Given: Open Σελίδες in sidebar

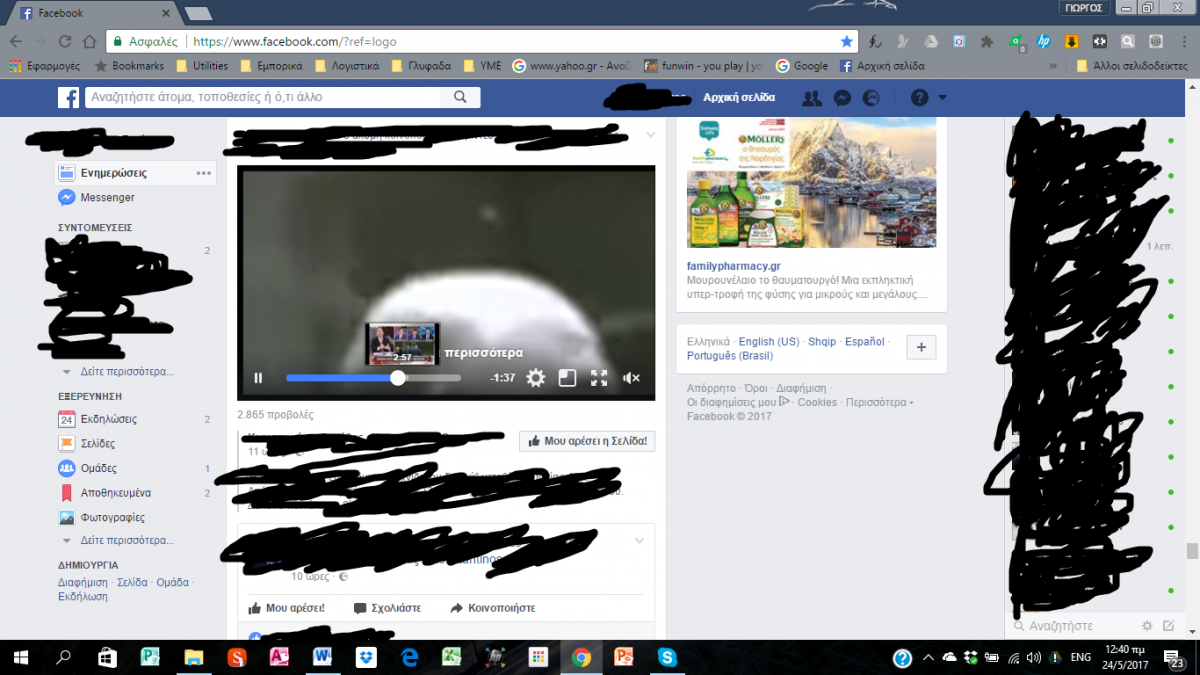Looking at the screenshot, I should tap(98, 443).
